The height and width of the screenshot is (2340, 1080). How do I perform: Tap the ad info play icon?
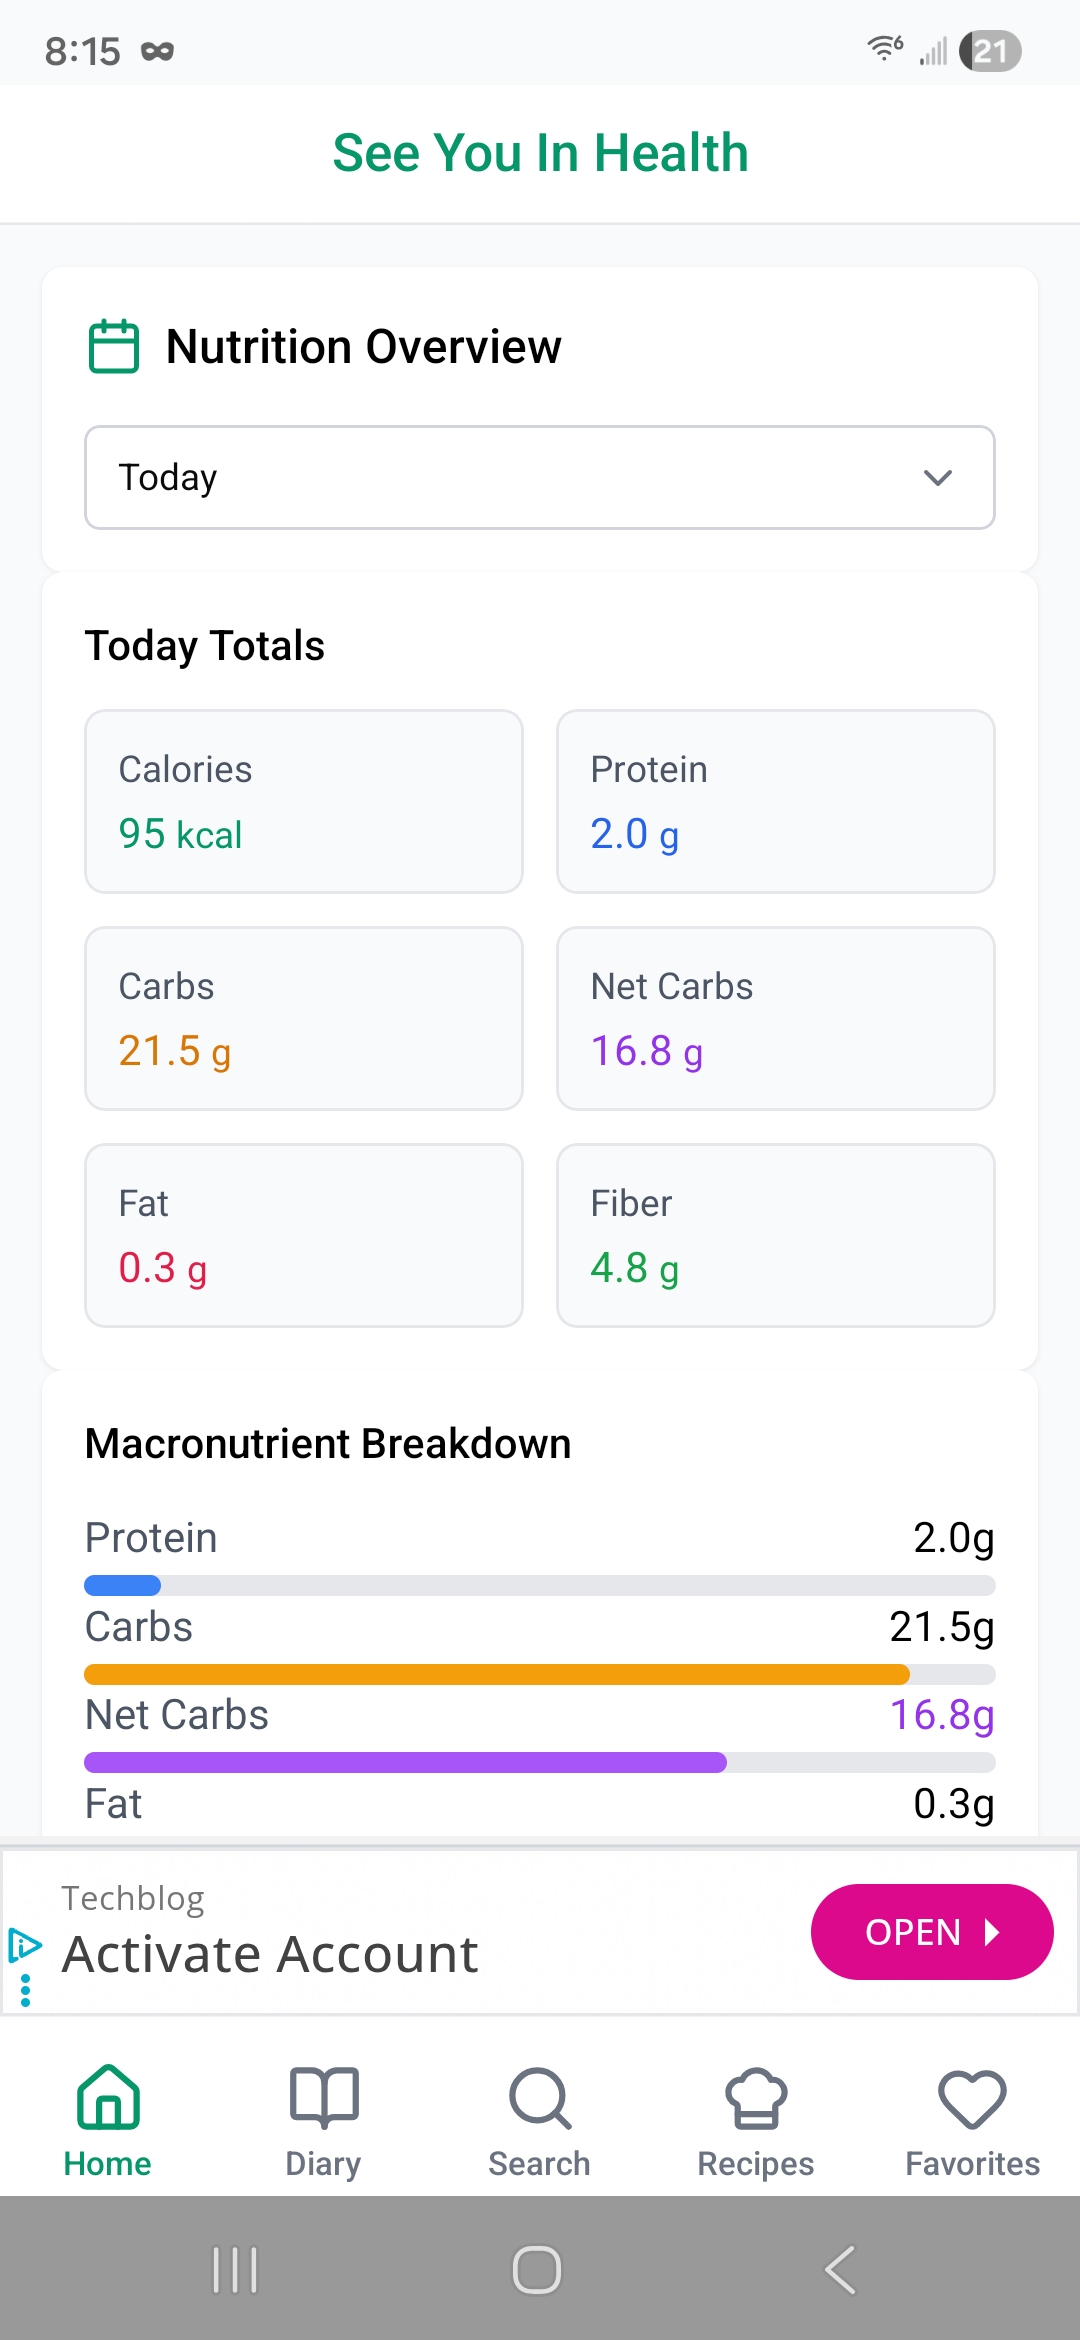tap(25, 1945)
